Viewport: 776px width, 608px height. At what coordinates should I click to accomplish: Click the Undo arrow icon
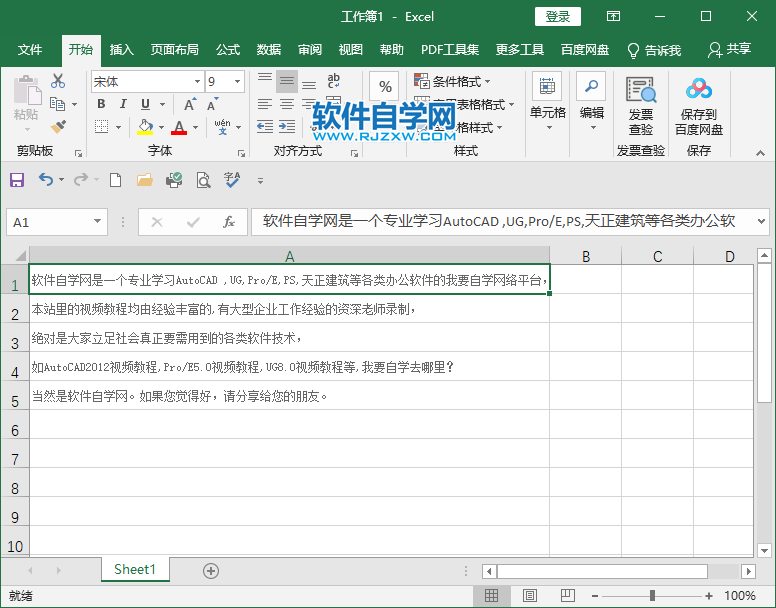click(x=46, y=180)
